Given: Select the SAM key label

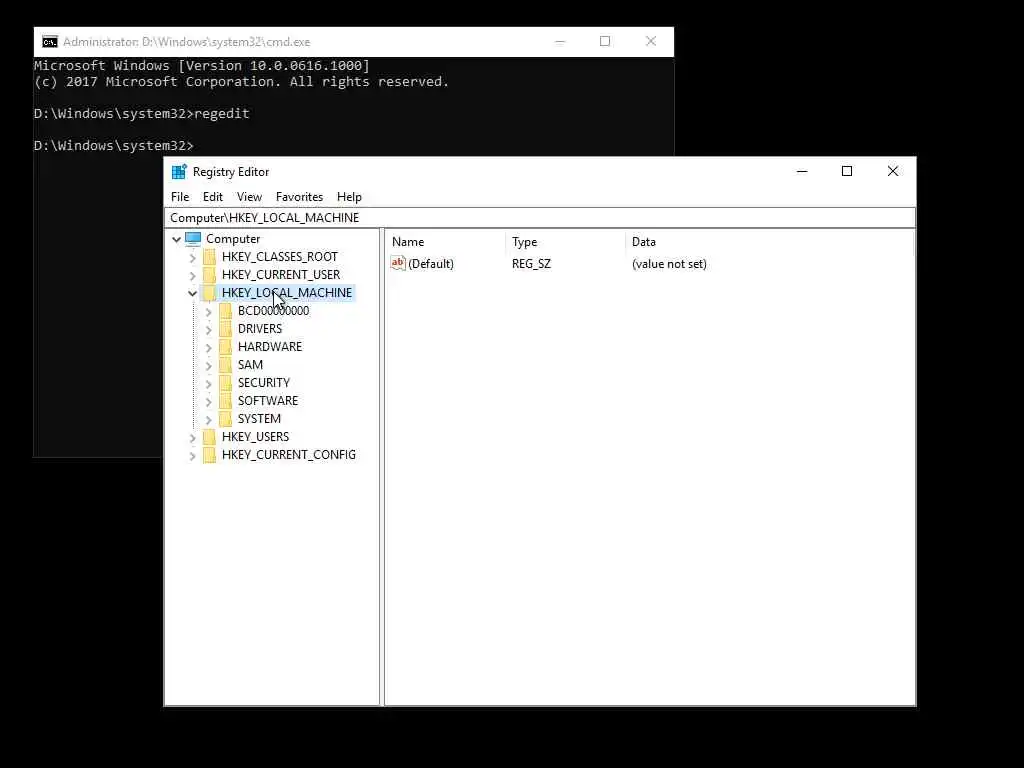Looking at the screenshot, I should 250,364.
